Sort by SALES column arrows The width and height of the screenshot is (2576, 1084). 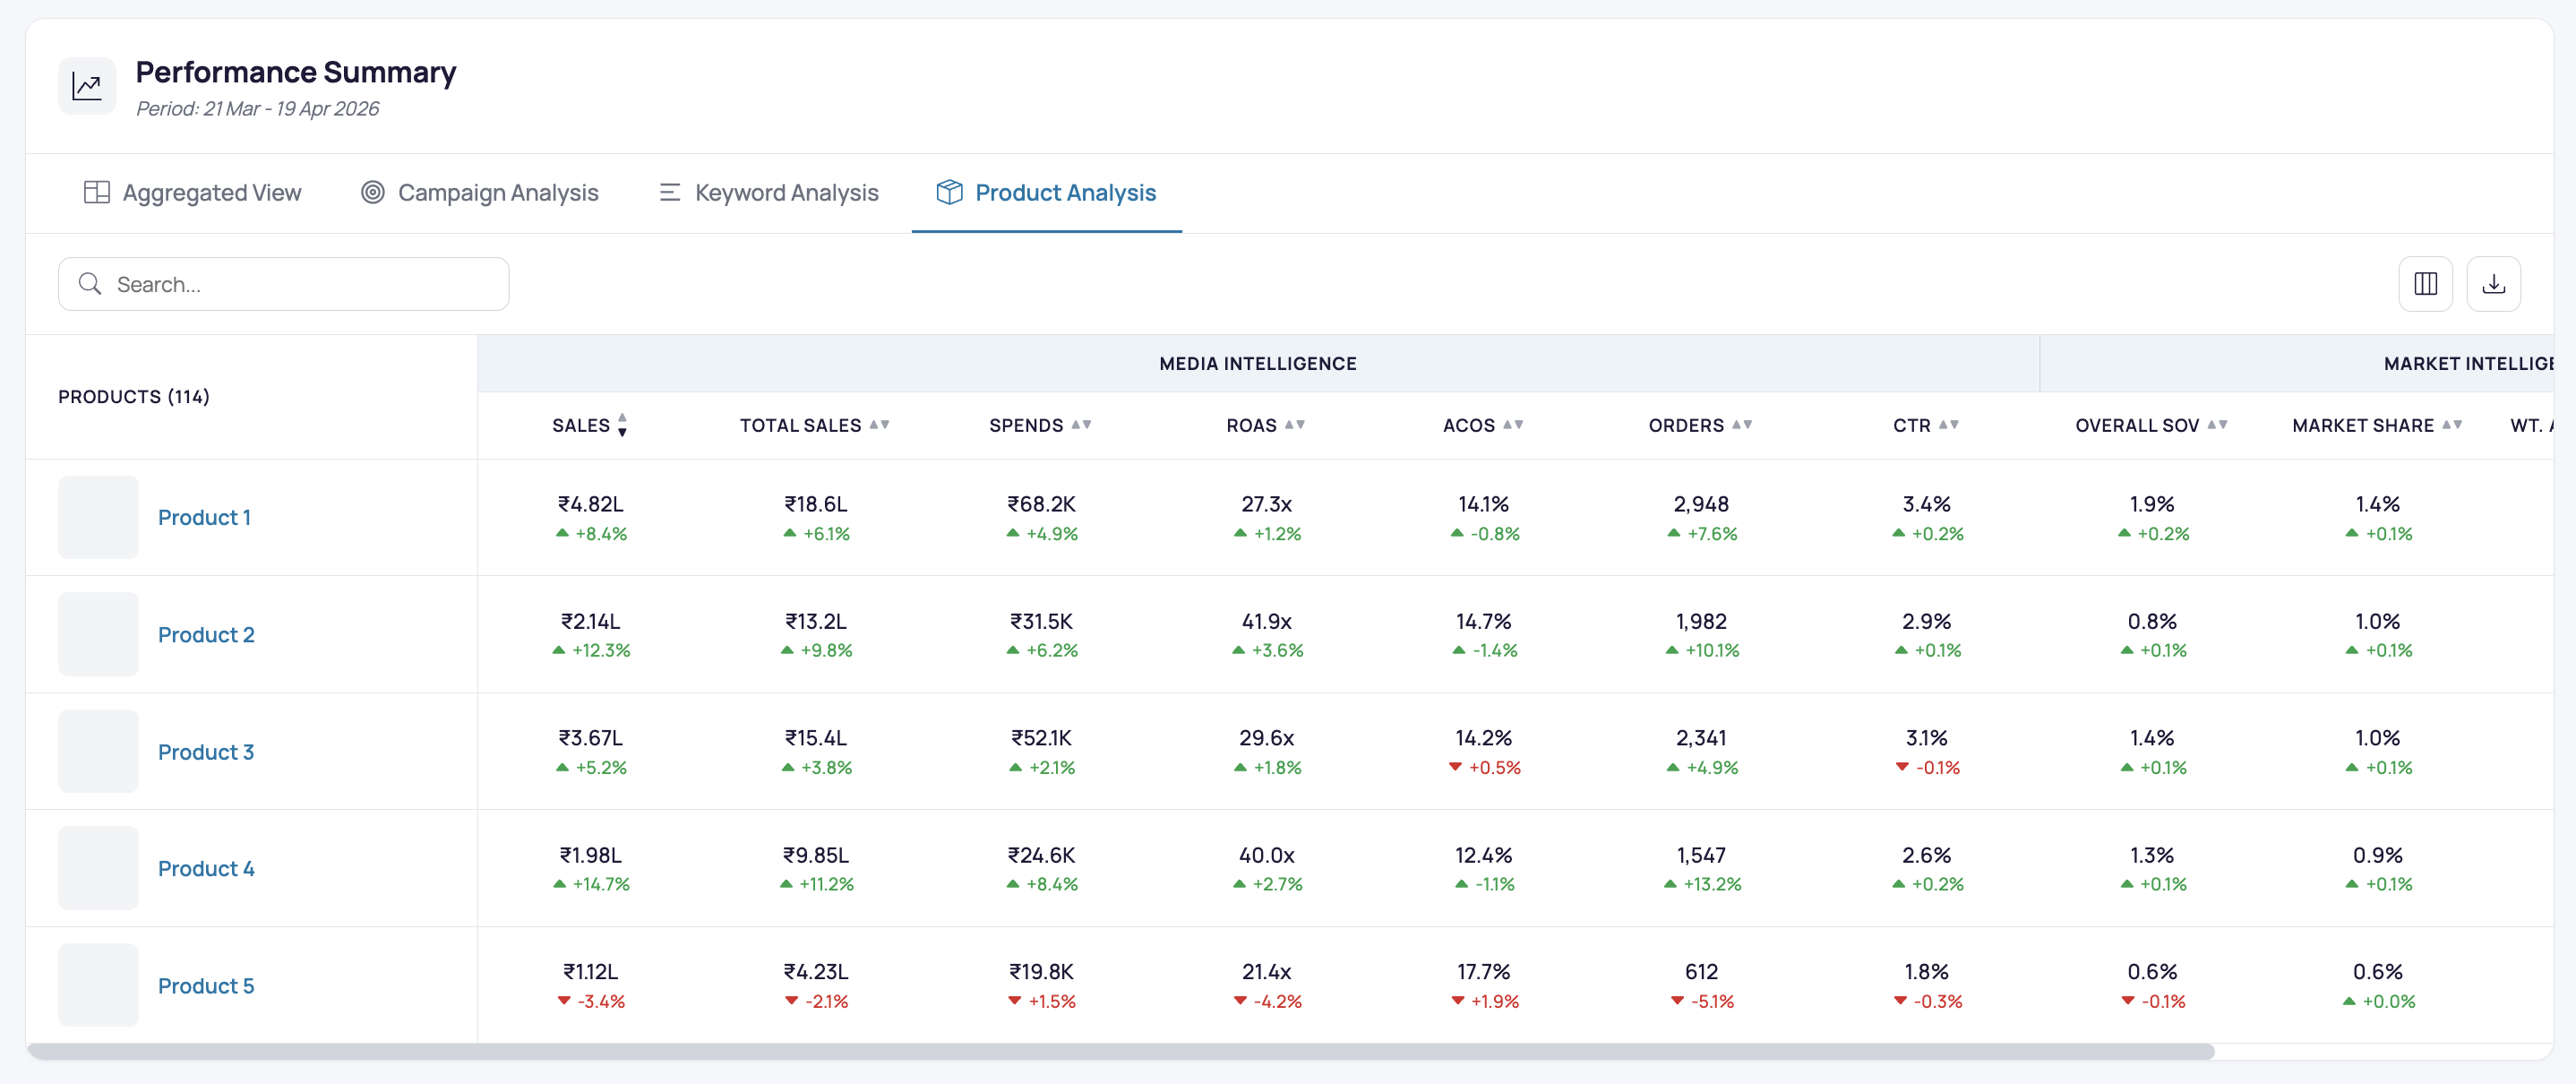[x=622, y=425]
